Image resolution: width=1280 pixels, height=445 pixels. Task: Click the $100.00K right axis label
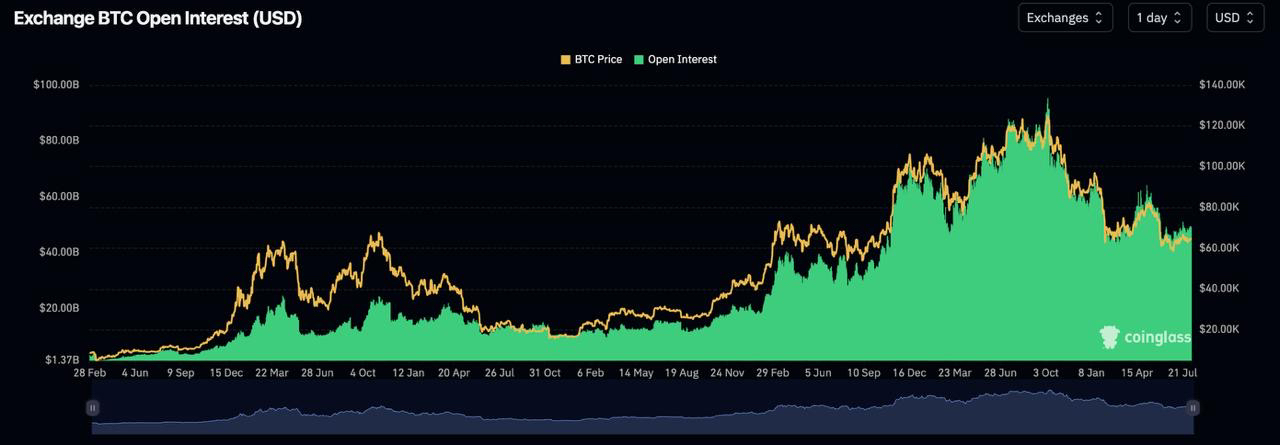click(x=1222, y=166)
